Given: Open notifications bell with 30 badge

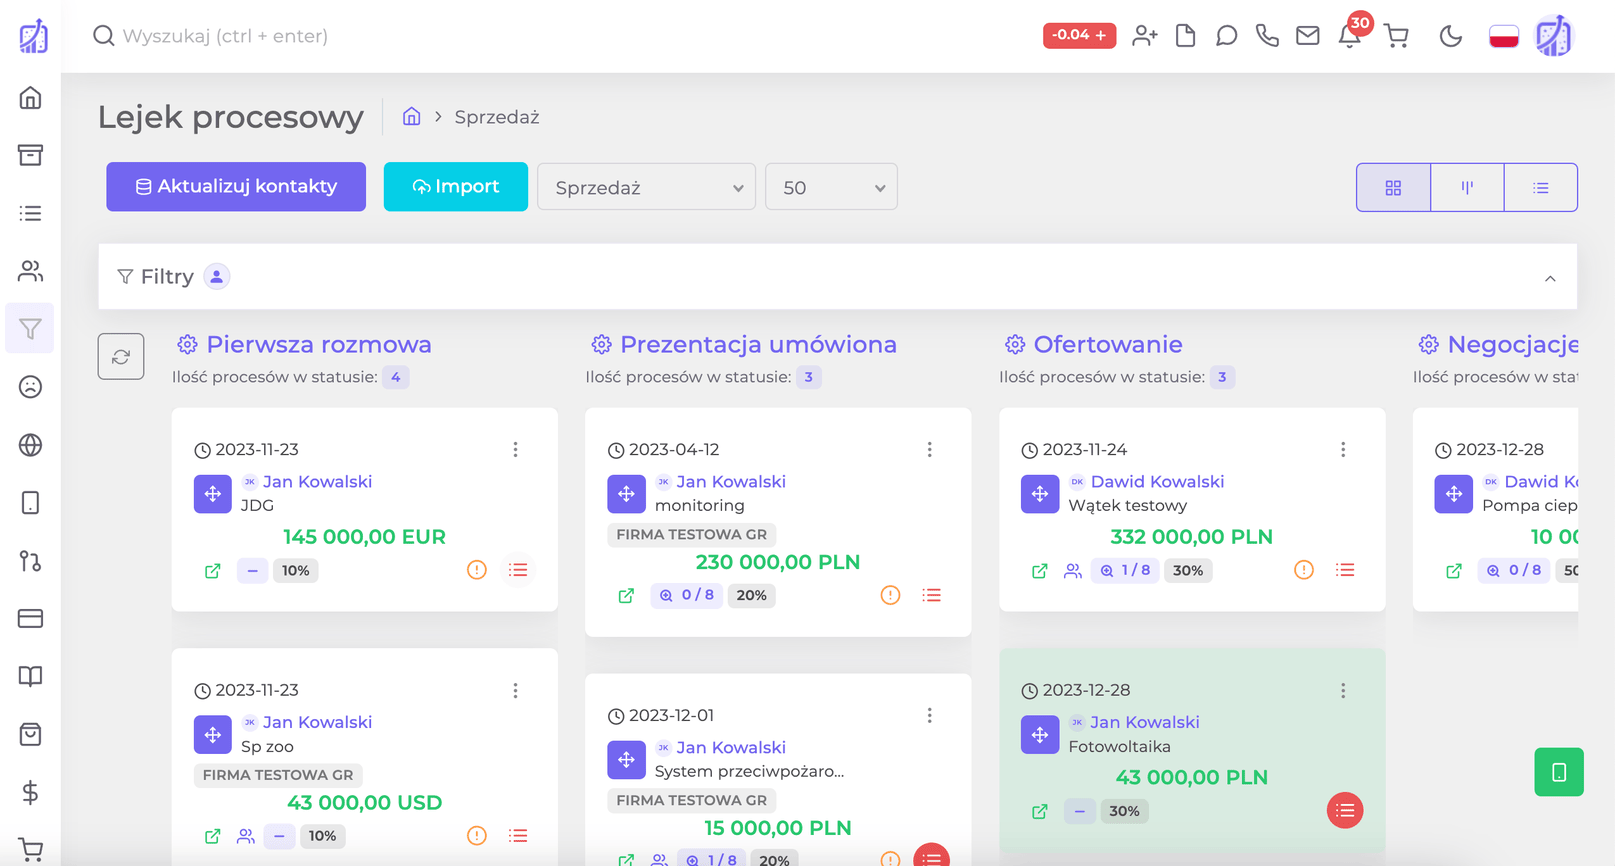Looking at the screenshot, I should (1350, 36).
